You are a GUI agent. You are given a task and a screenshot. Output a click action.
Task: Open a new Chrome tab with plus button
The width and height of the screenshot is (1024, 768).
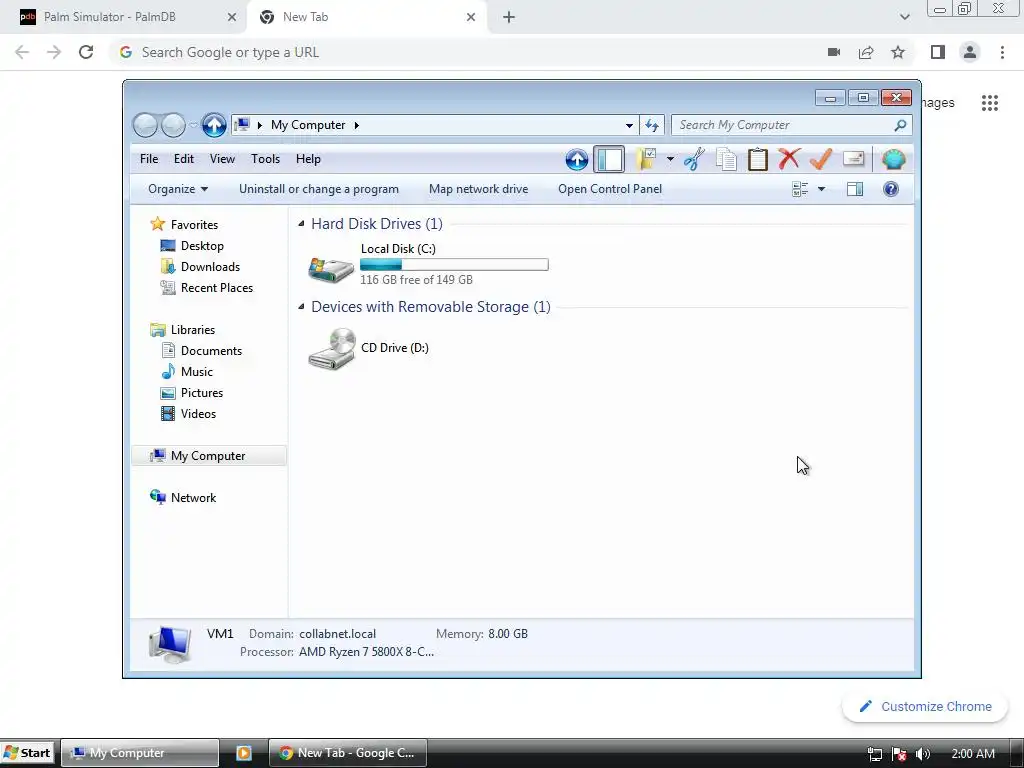509,18
